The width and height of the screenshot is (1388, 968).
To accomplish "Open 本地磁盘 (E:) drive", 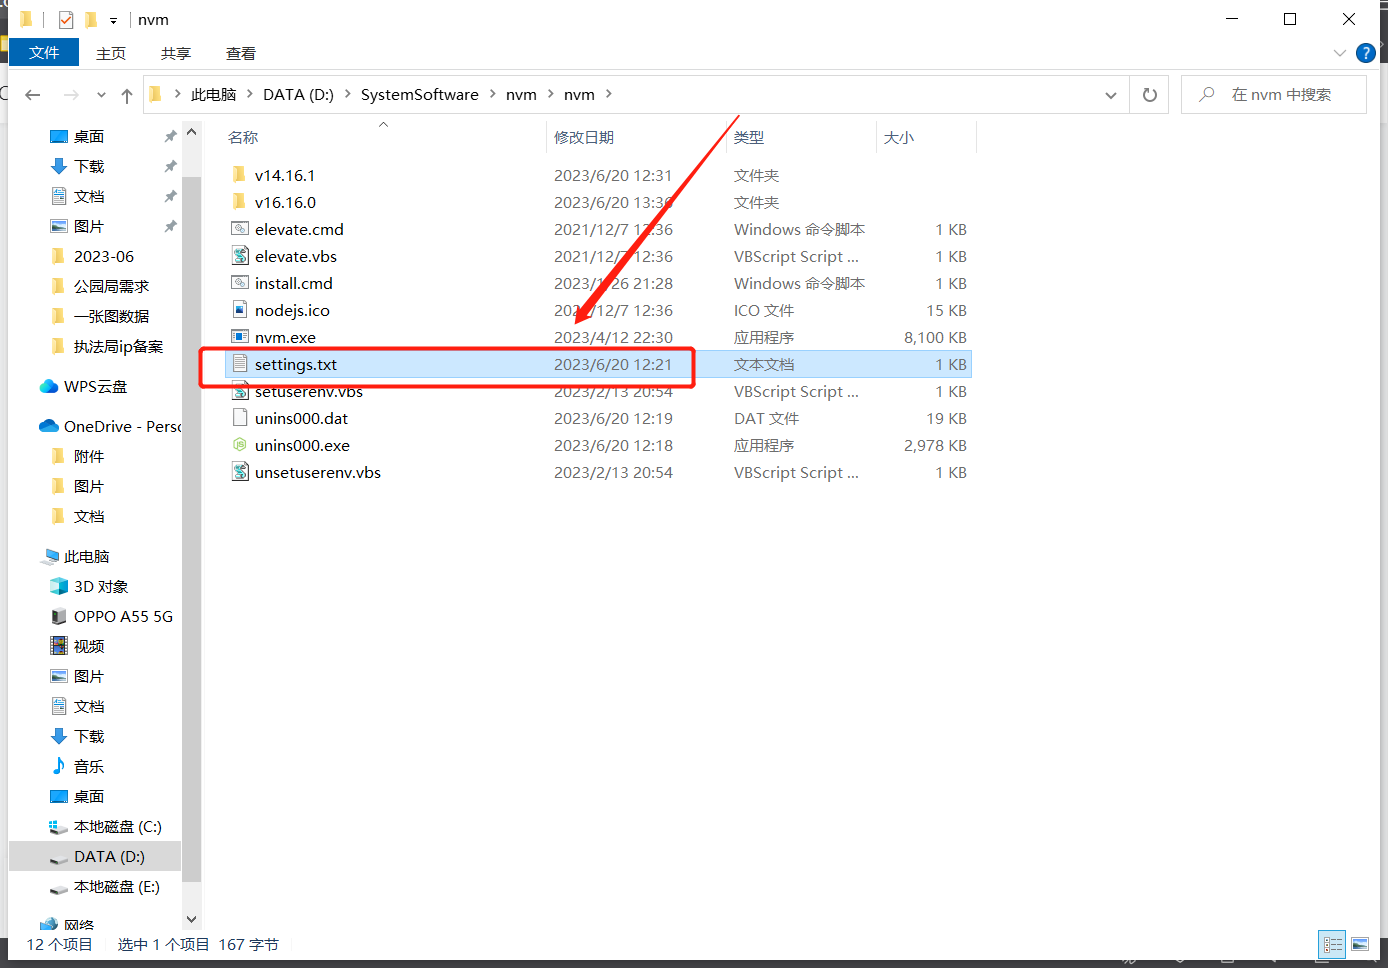I will tap(116, 887).
